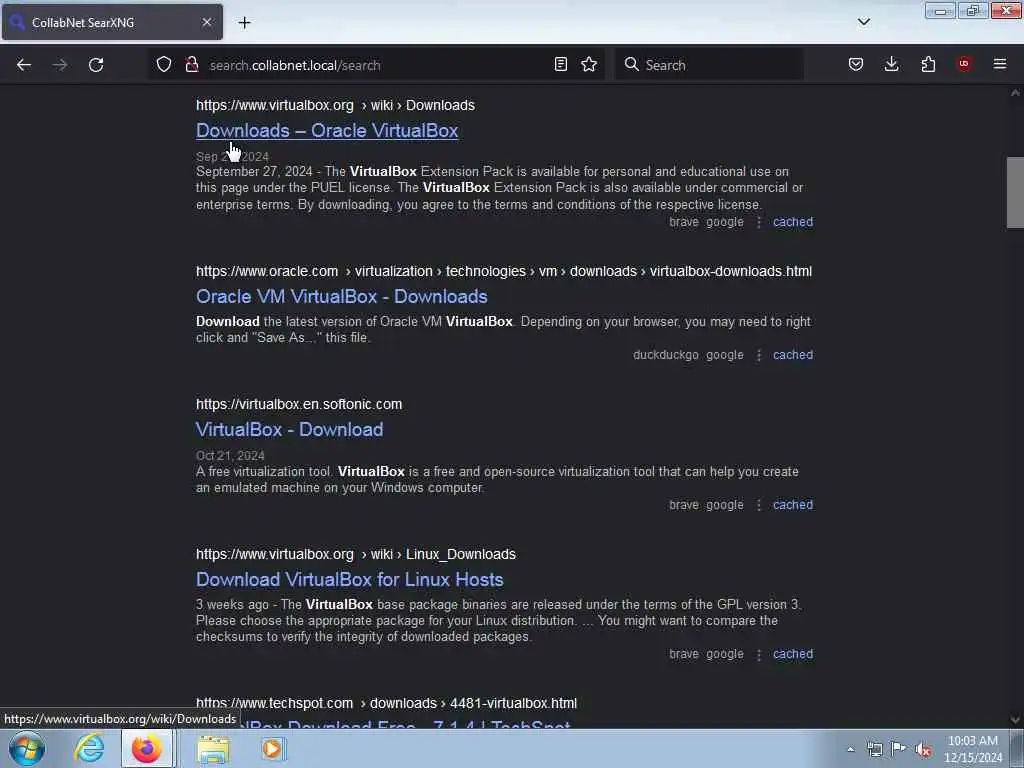Open Oracle VM VirtualBox - Downloads result

pyautogui.click(x=342, y=296)
